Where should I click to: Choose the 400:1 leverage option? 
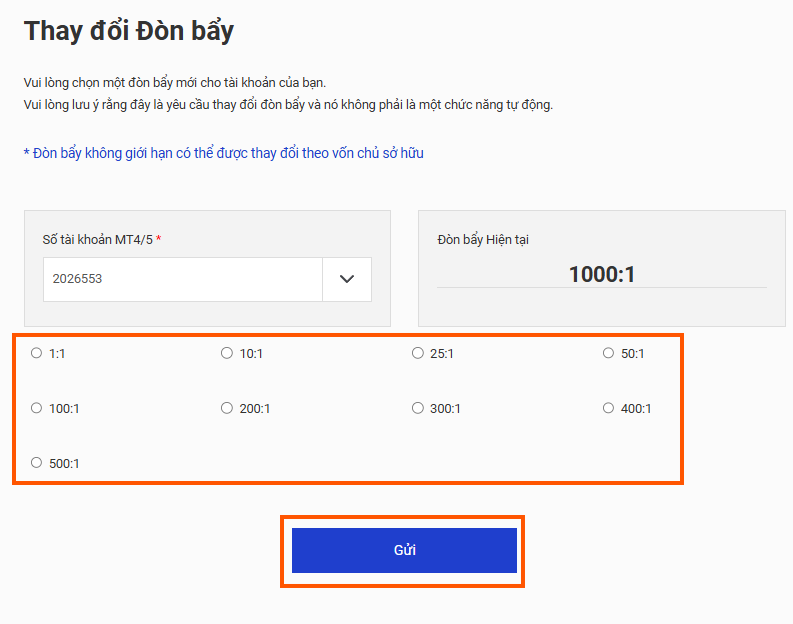[609, 408]
